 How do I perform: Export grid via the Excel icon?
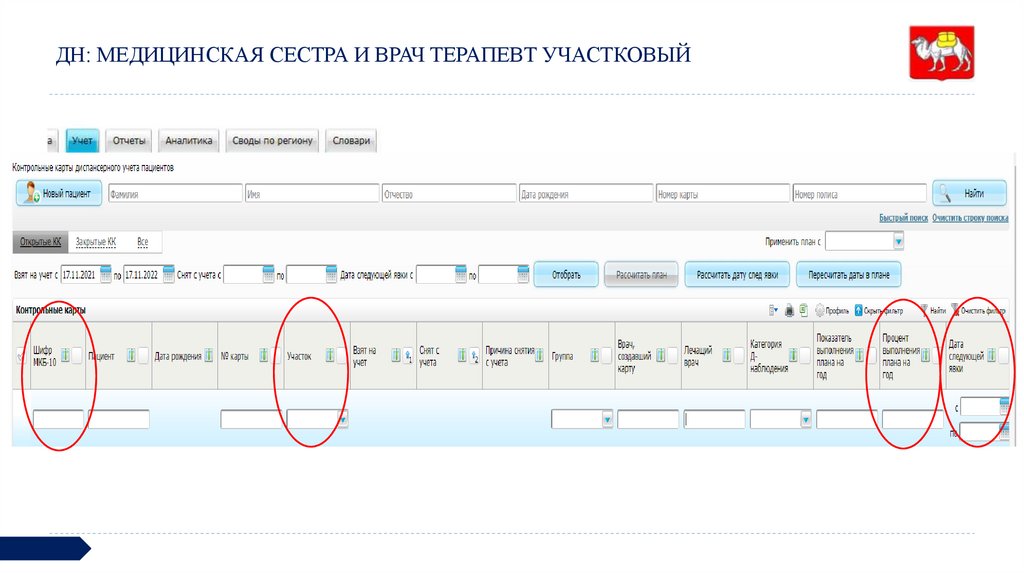[x=803, y=311]
